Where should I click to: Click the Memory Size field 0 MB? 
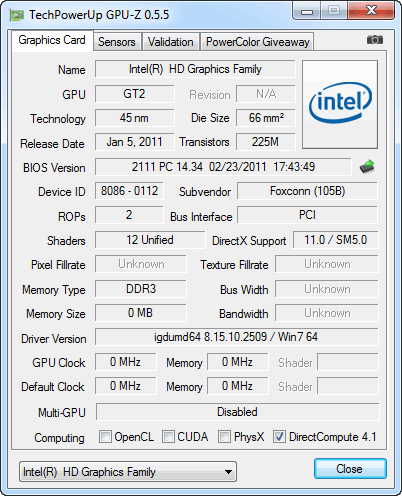point(141,313)
